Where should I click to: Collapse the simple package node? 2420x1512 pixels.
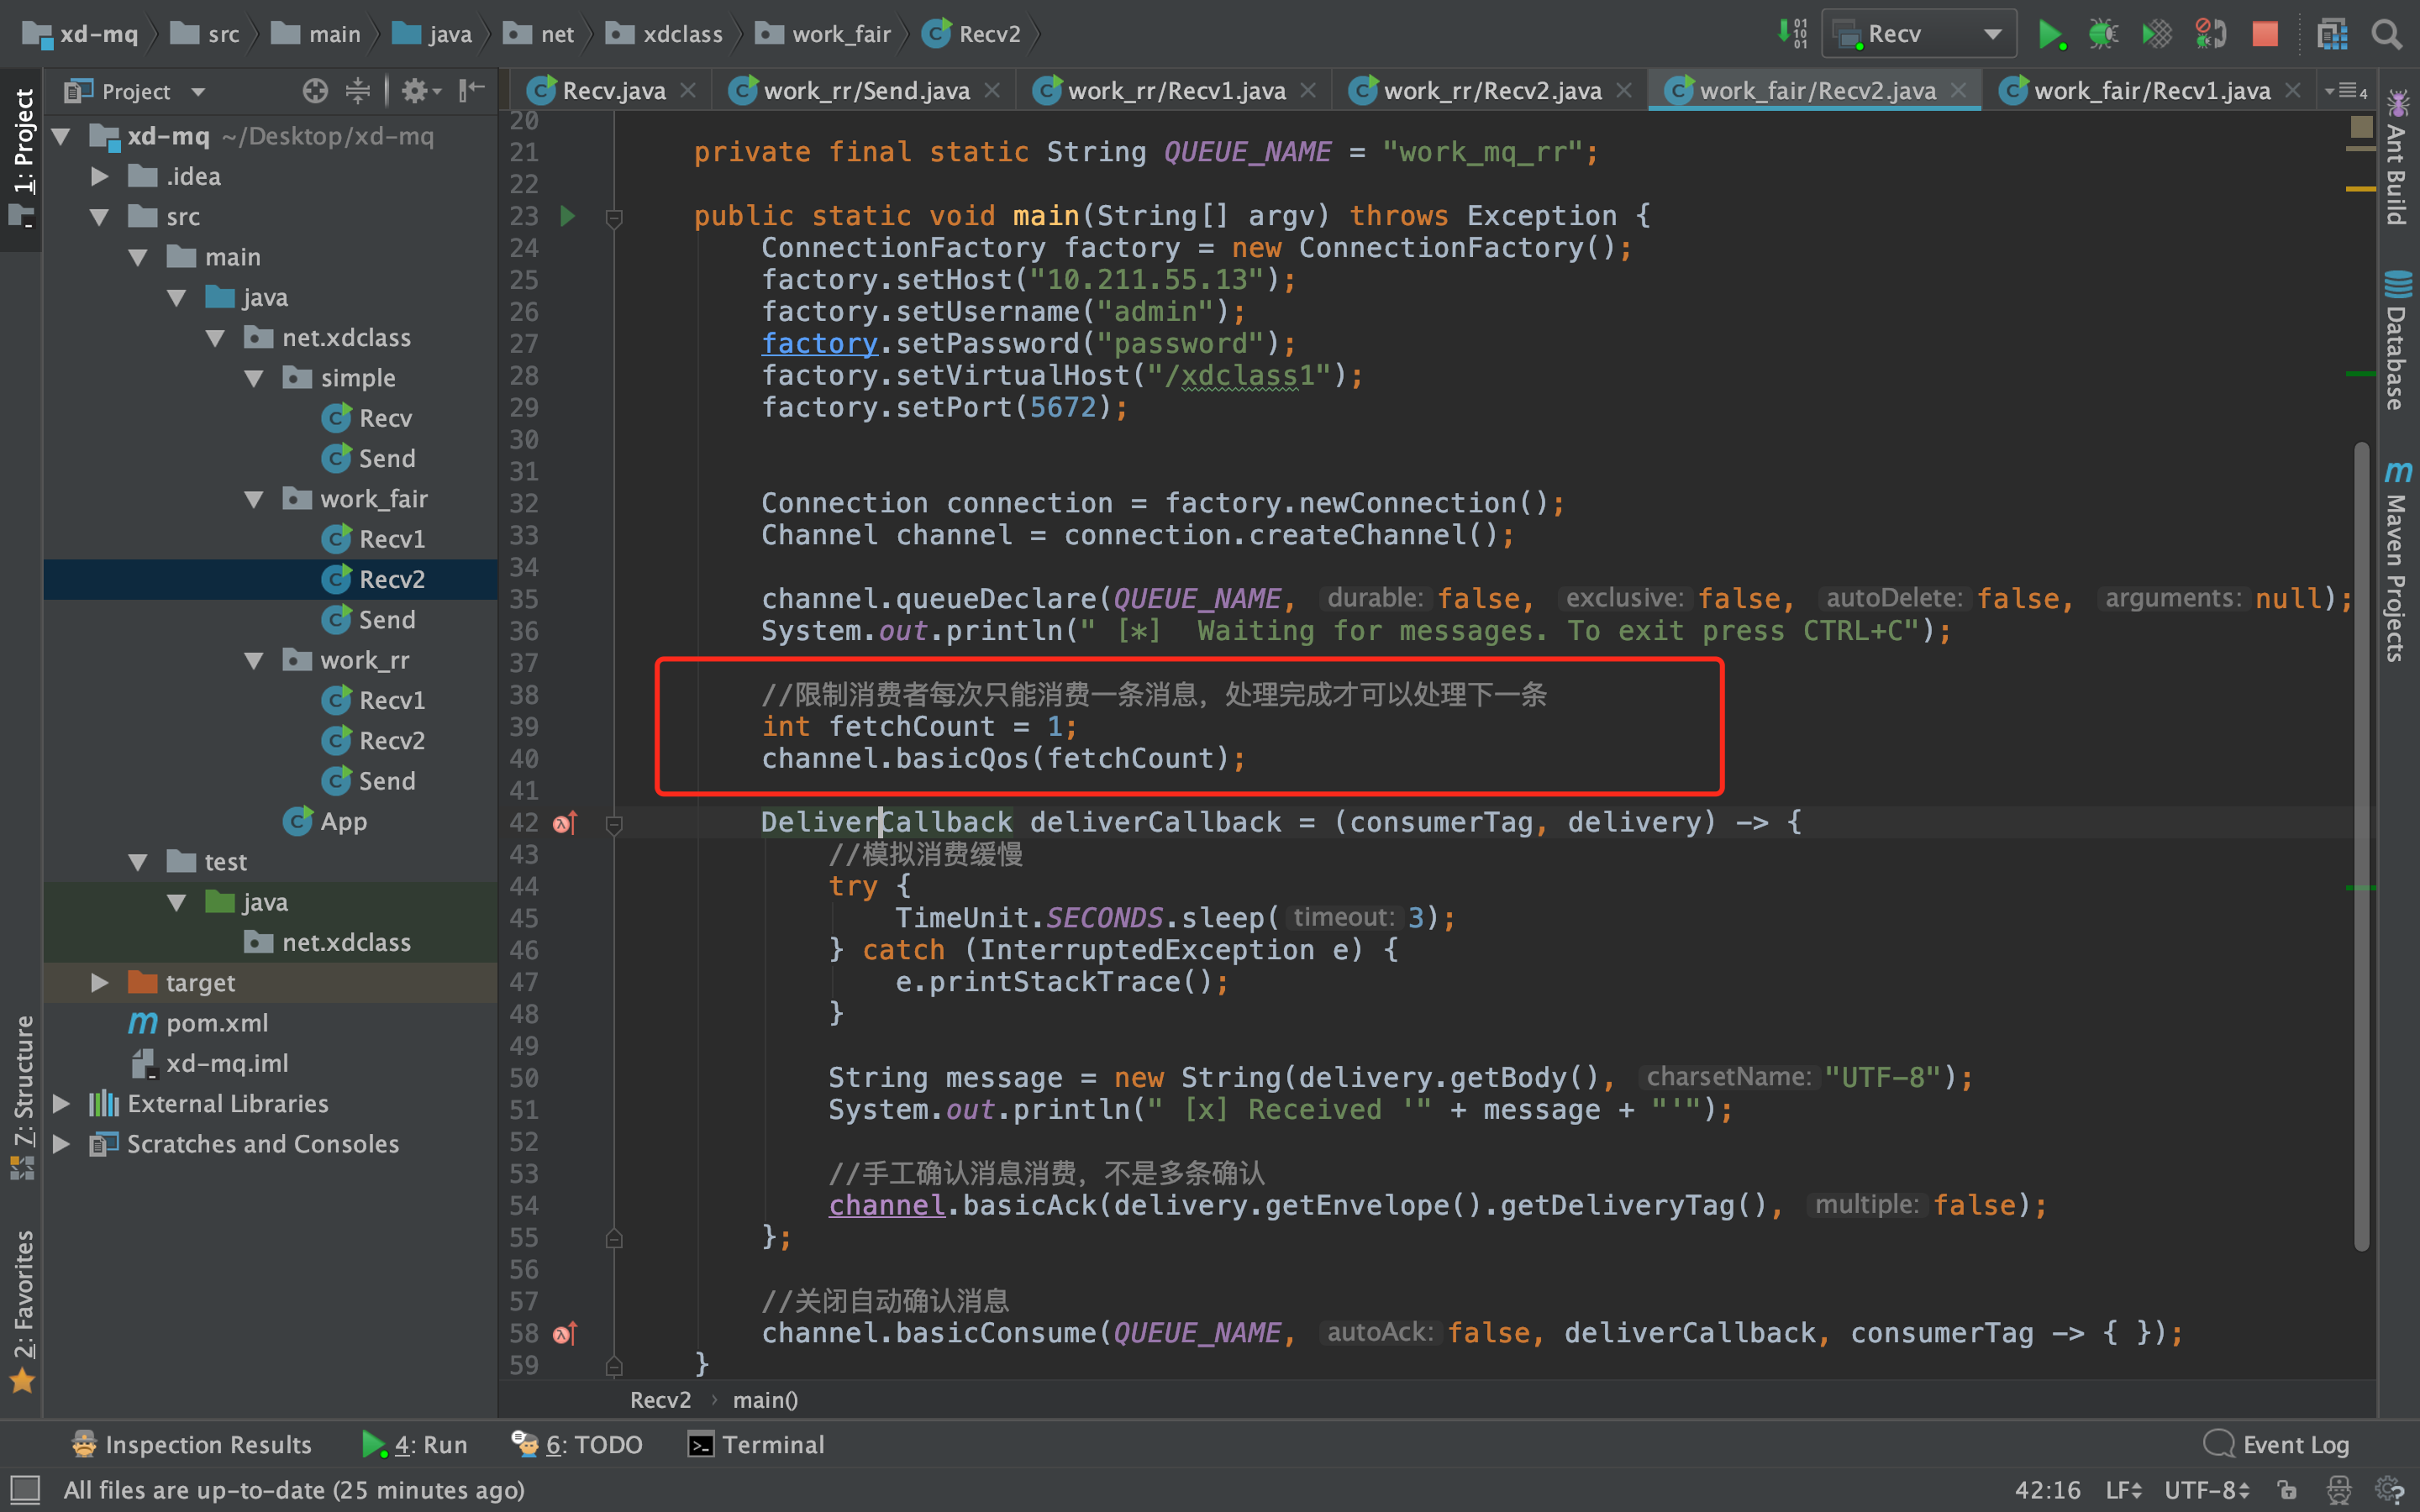coord(254,378)
